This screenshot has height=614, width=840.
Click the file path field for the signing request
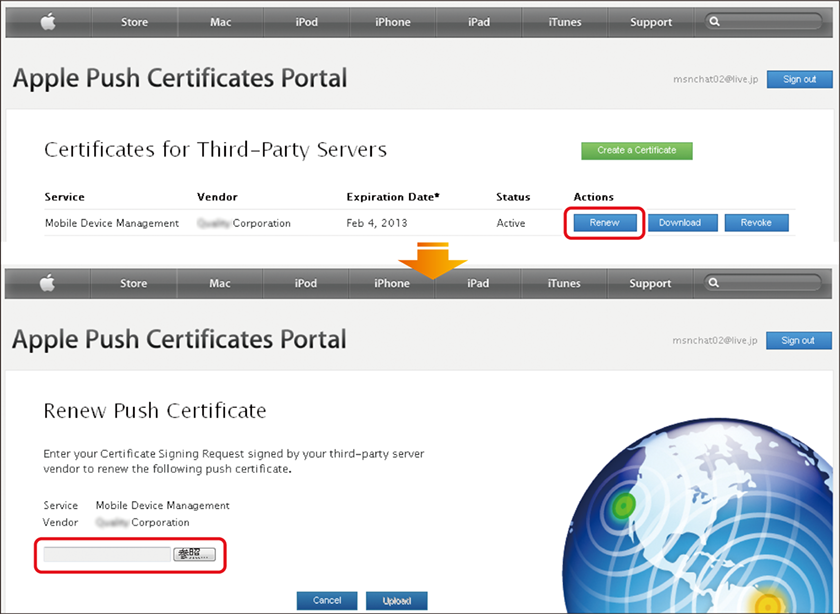point(107,555)
